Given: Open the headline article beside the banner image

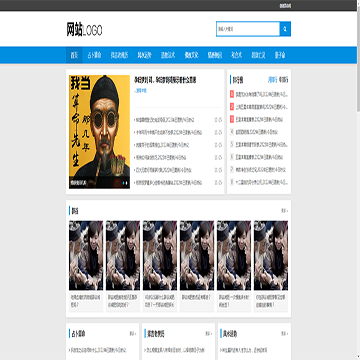Looking at the screenshot, I should coord(165,80).
